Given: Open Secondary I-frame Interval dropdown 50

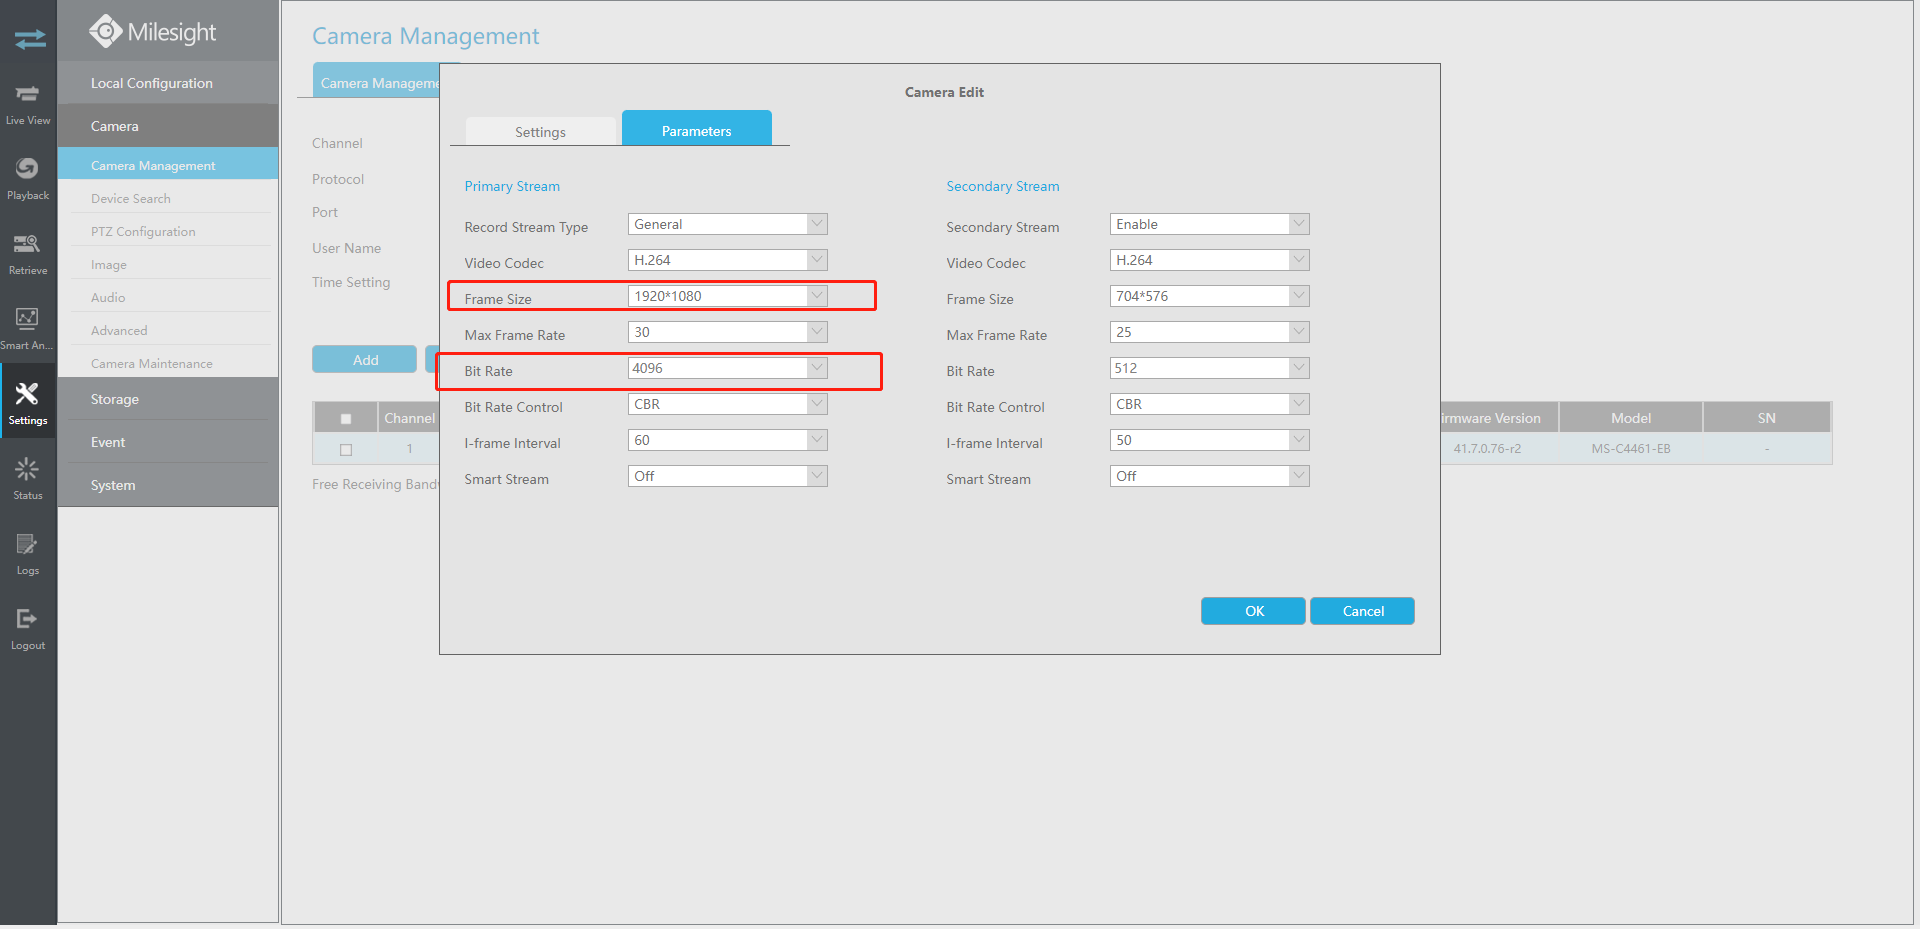Looking at the screenshot, I should point(1210,440).
